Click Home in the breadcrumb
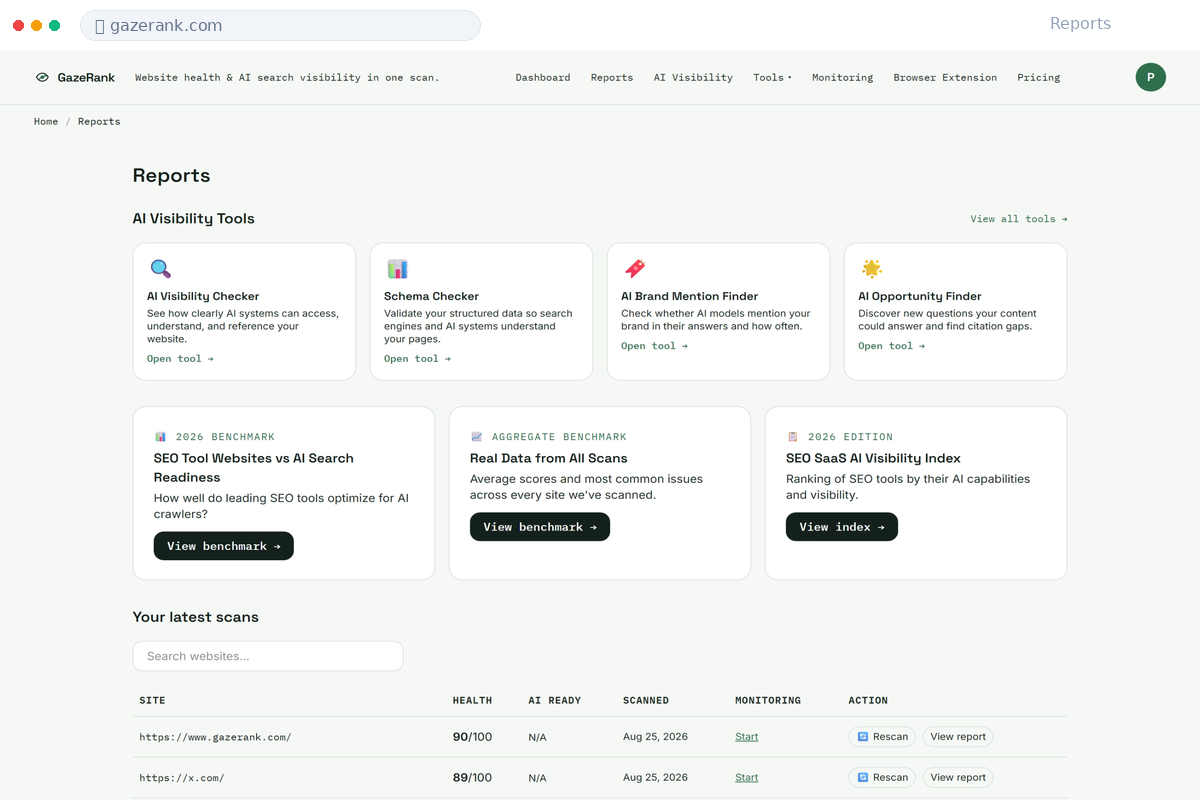 coord(46,121)
